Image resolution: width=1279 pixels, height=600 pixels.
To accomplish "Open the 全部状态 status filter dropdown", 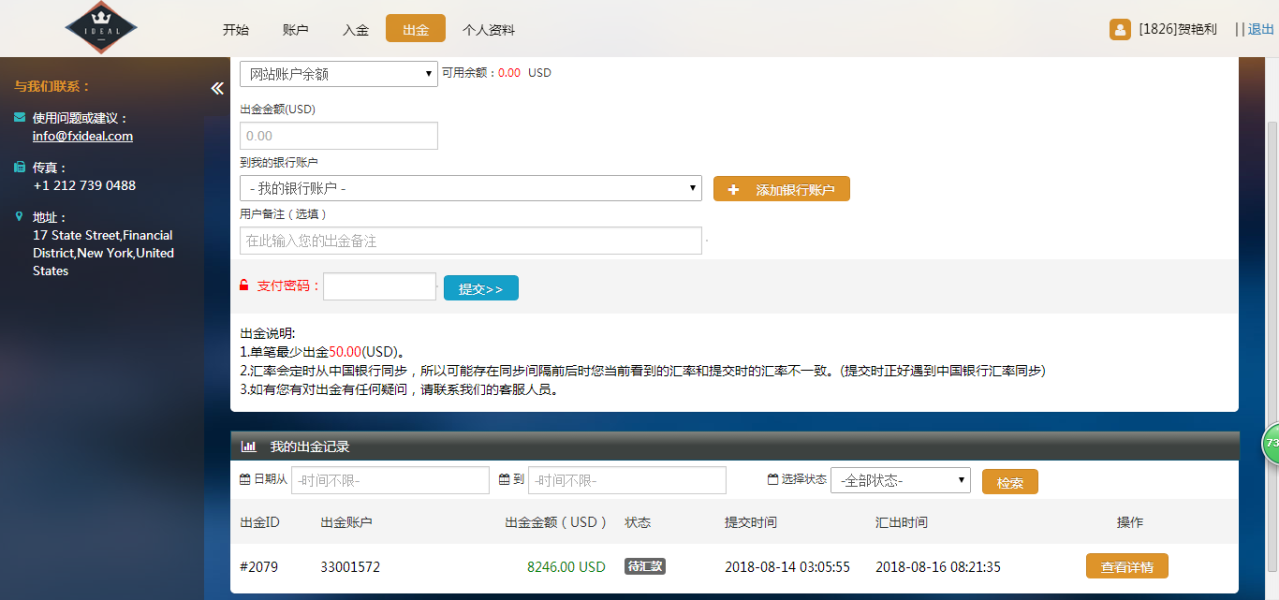I will coord(900,481).
